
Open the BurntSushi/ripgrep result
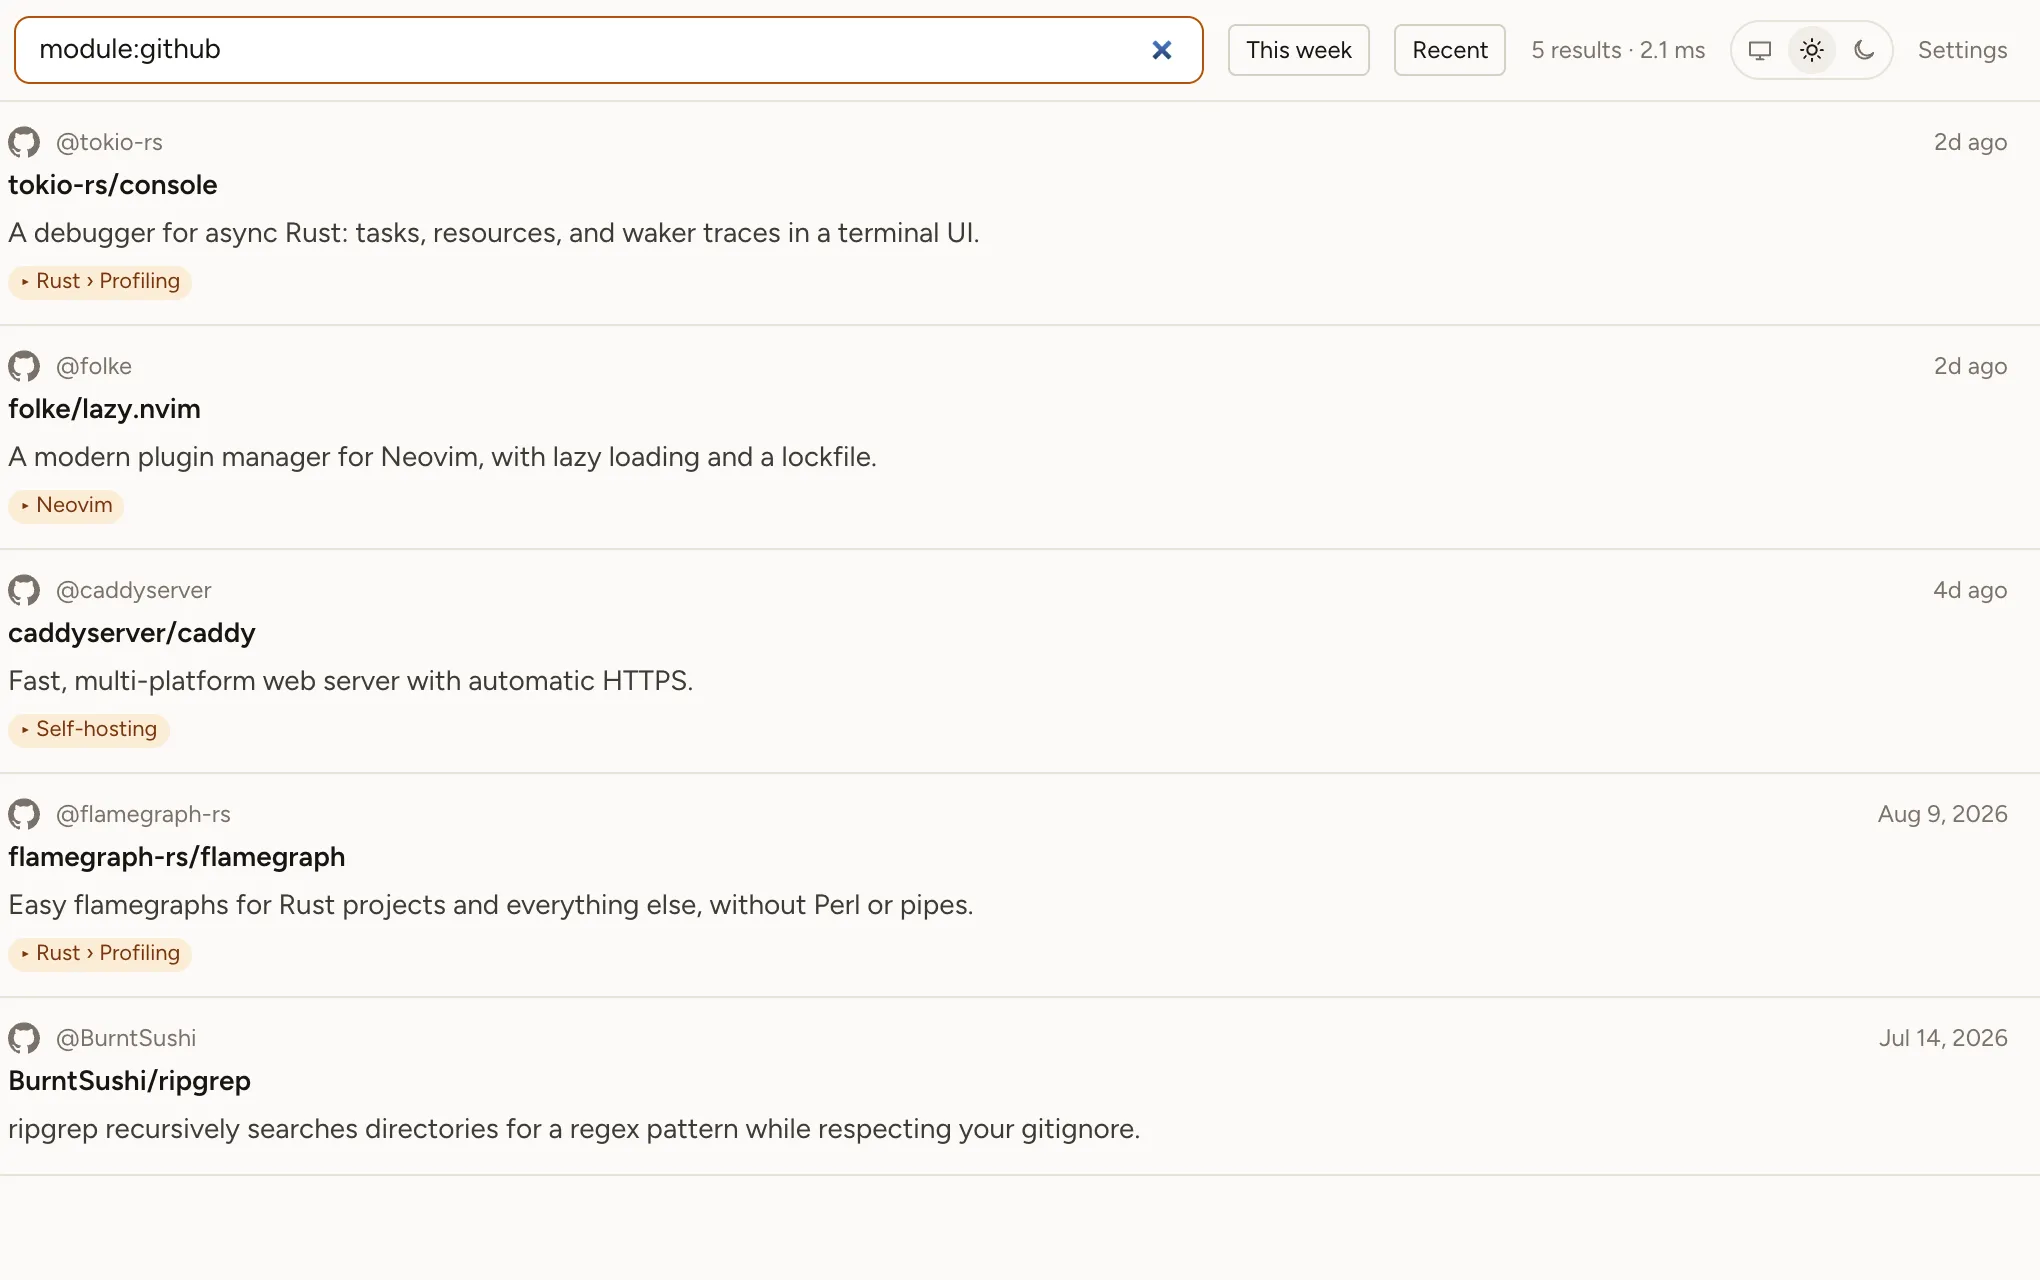pyautogui.click(x=130, y=1081)
